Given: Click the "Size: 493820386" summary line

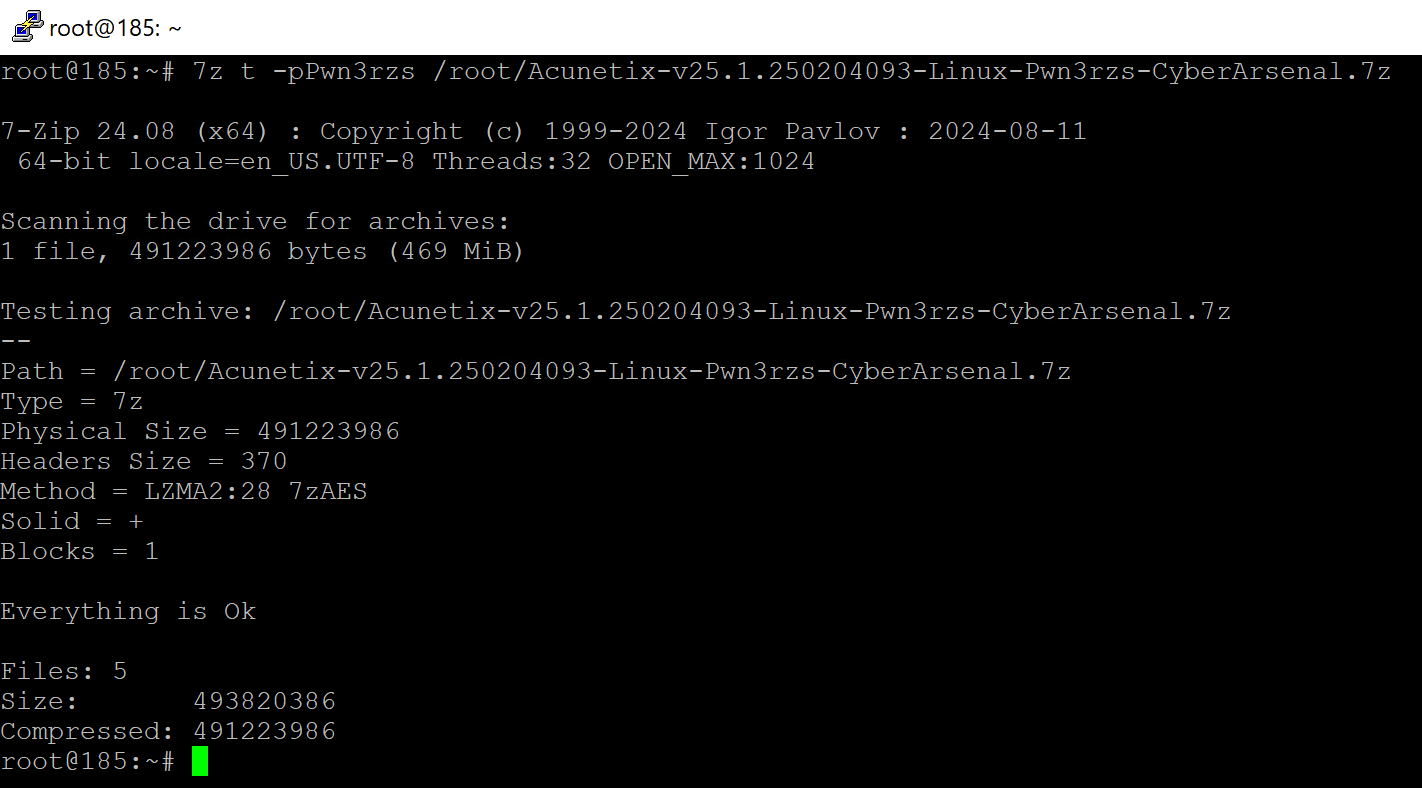Looking at the screenshot, I should click(168, 702).
